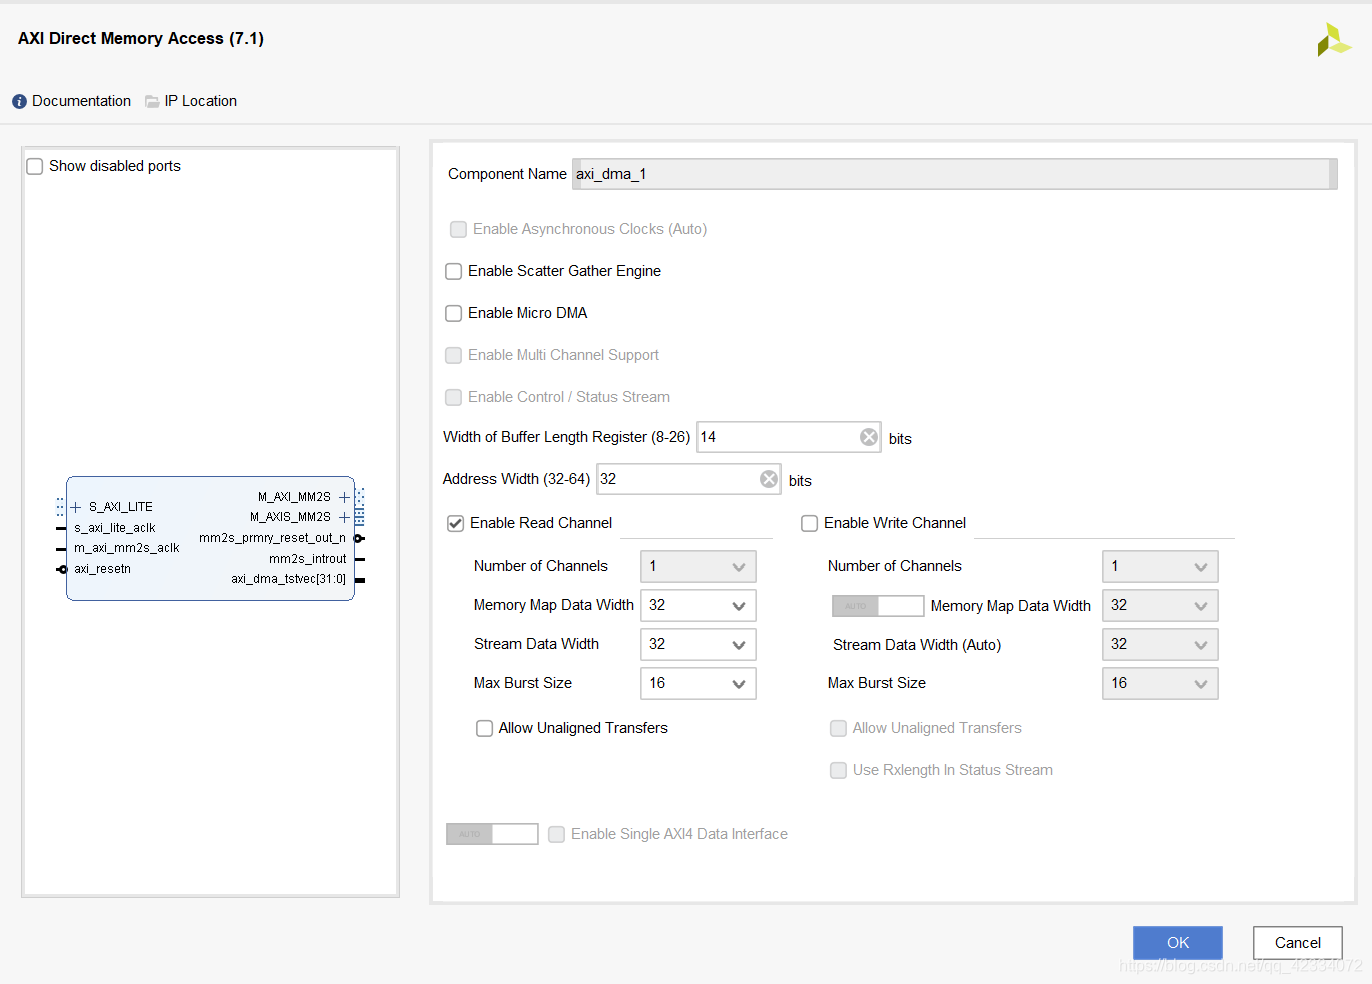Click write channel Allow Unaligned Transfers checkbox
Viewport: 1372px width, 984px height.
click(x=839, y=728)
